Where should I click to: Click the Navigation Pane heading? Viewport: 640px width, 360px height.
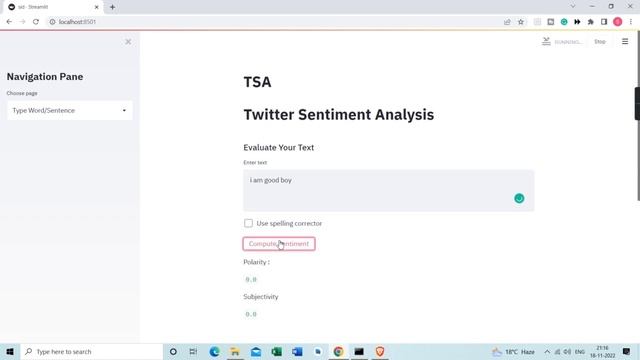(45, 77)
